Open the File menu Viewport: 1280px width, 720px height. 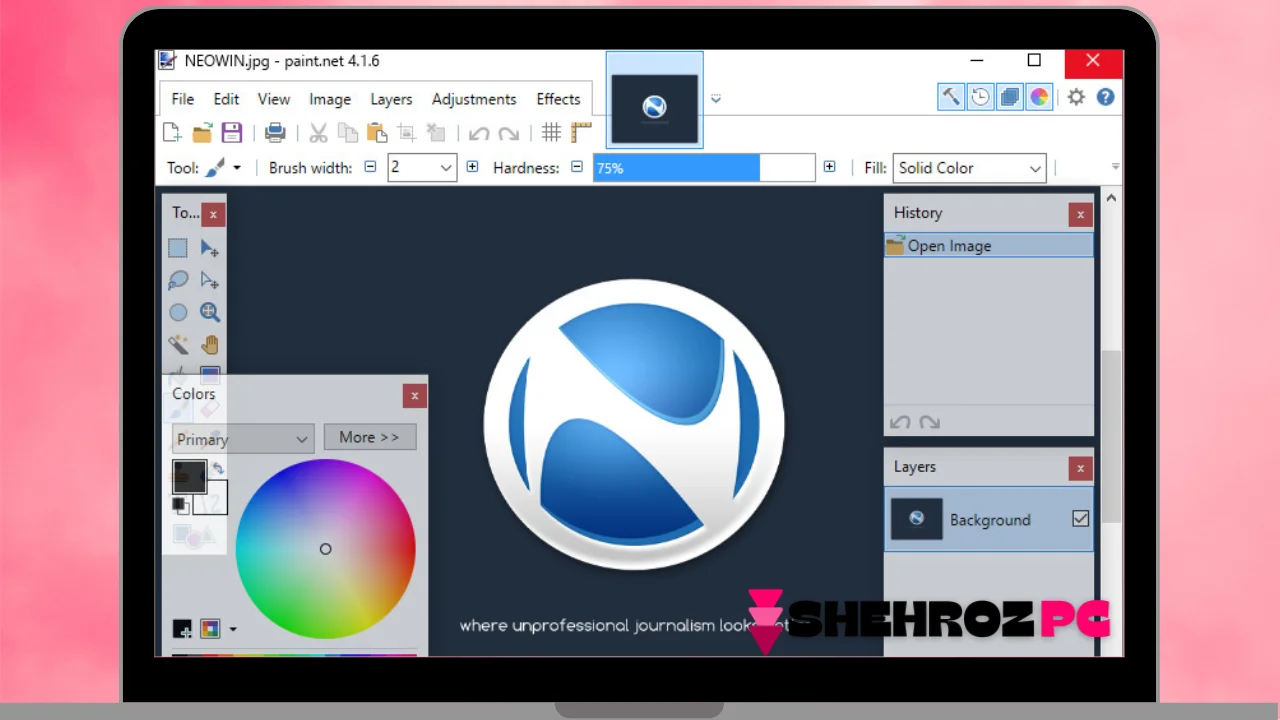tap(183, 99)
